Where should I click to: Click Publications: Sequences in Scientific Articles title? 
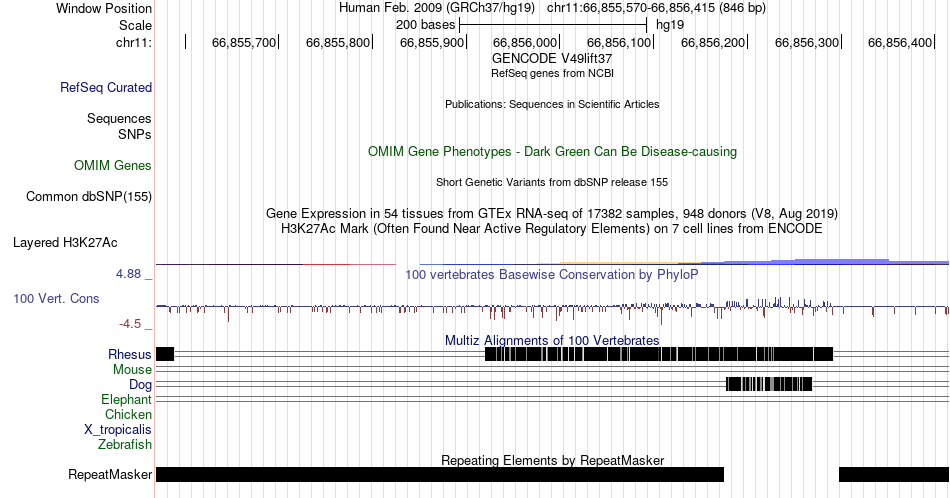point(552,104)
